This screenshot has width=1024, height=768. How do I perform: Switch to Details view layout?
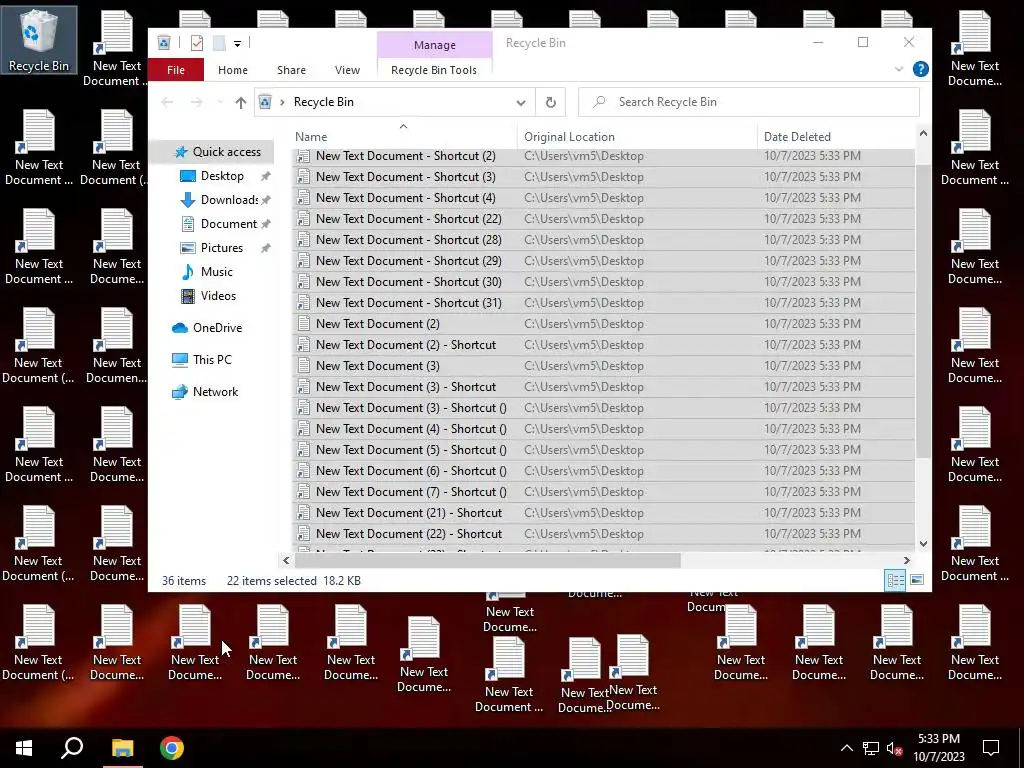point(895,580)
